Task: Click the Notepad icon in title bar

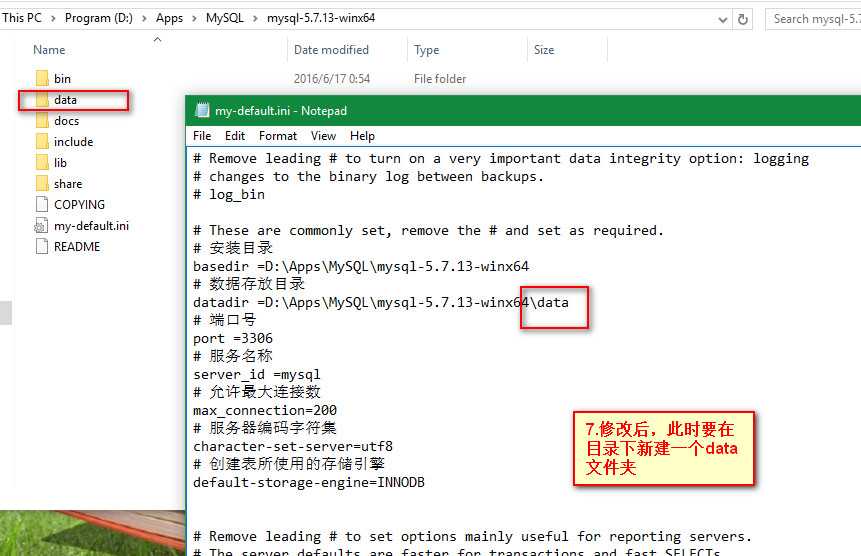Action: pyautogui.click(x=203, y=111)
